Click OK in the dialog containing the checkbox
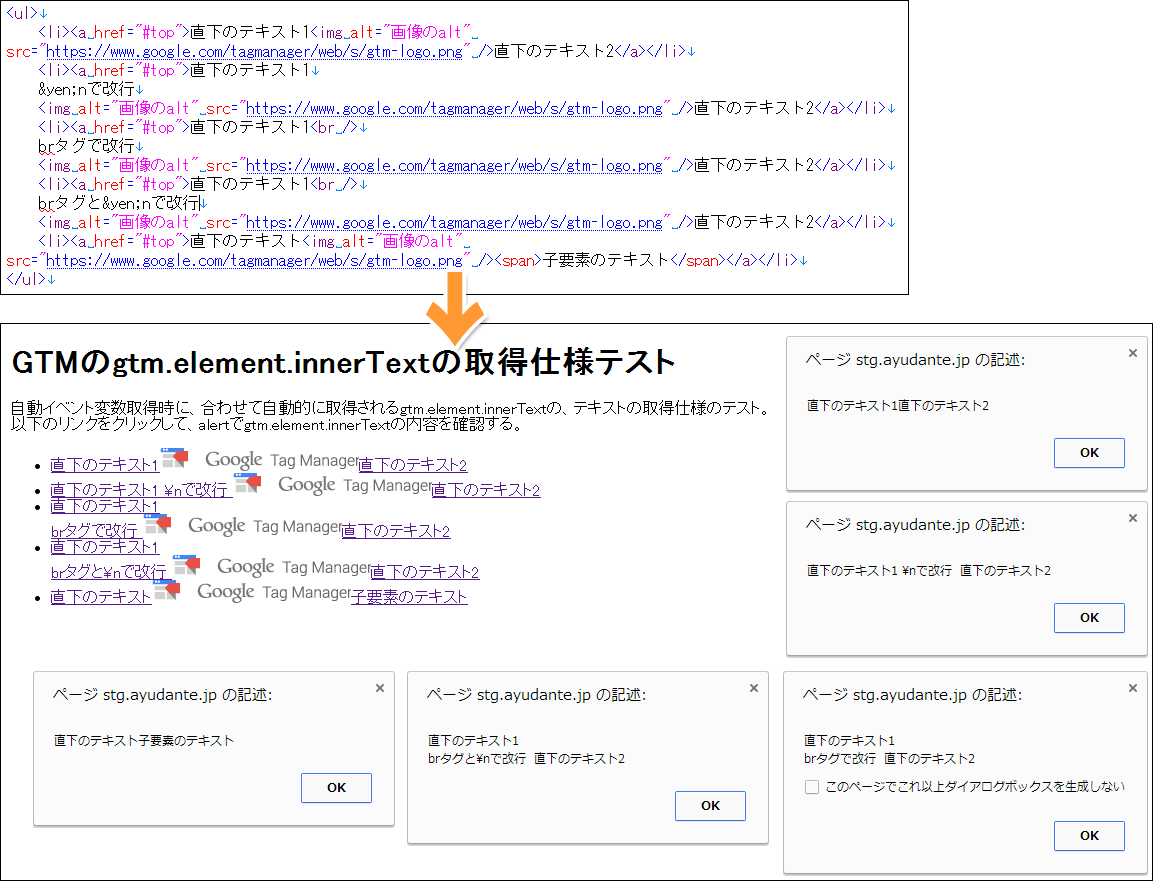 [1088, 835]
